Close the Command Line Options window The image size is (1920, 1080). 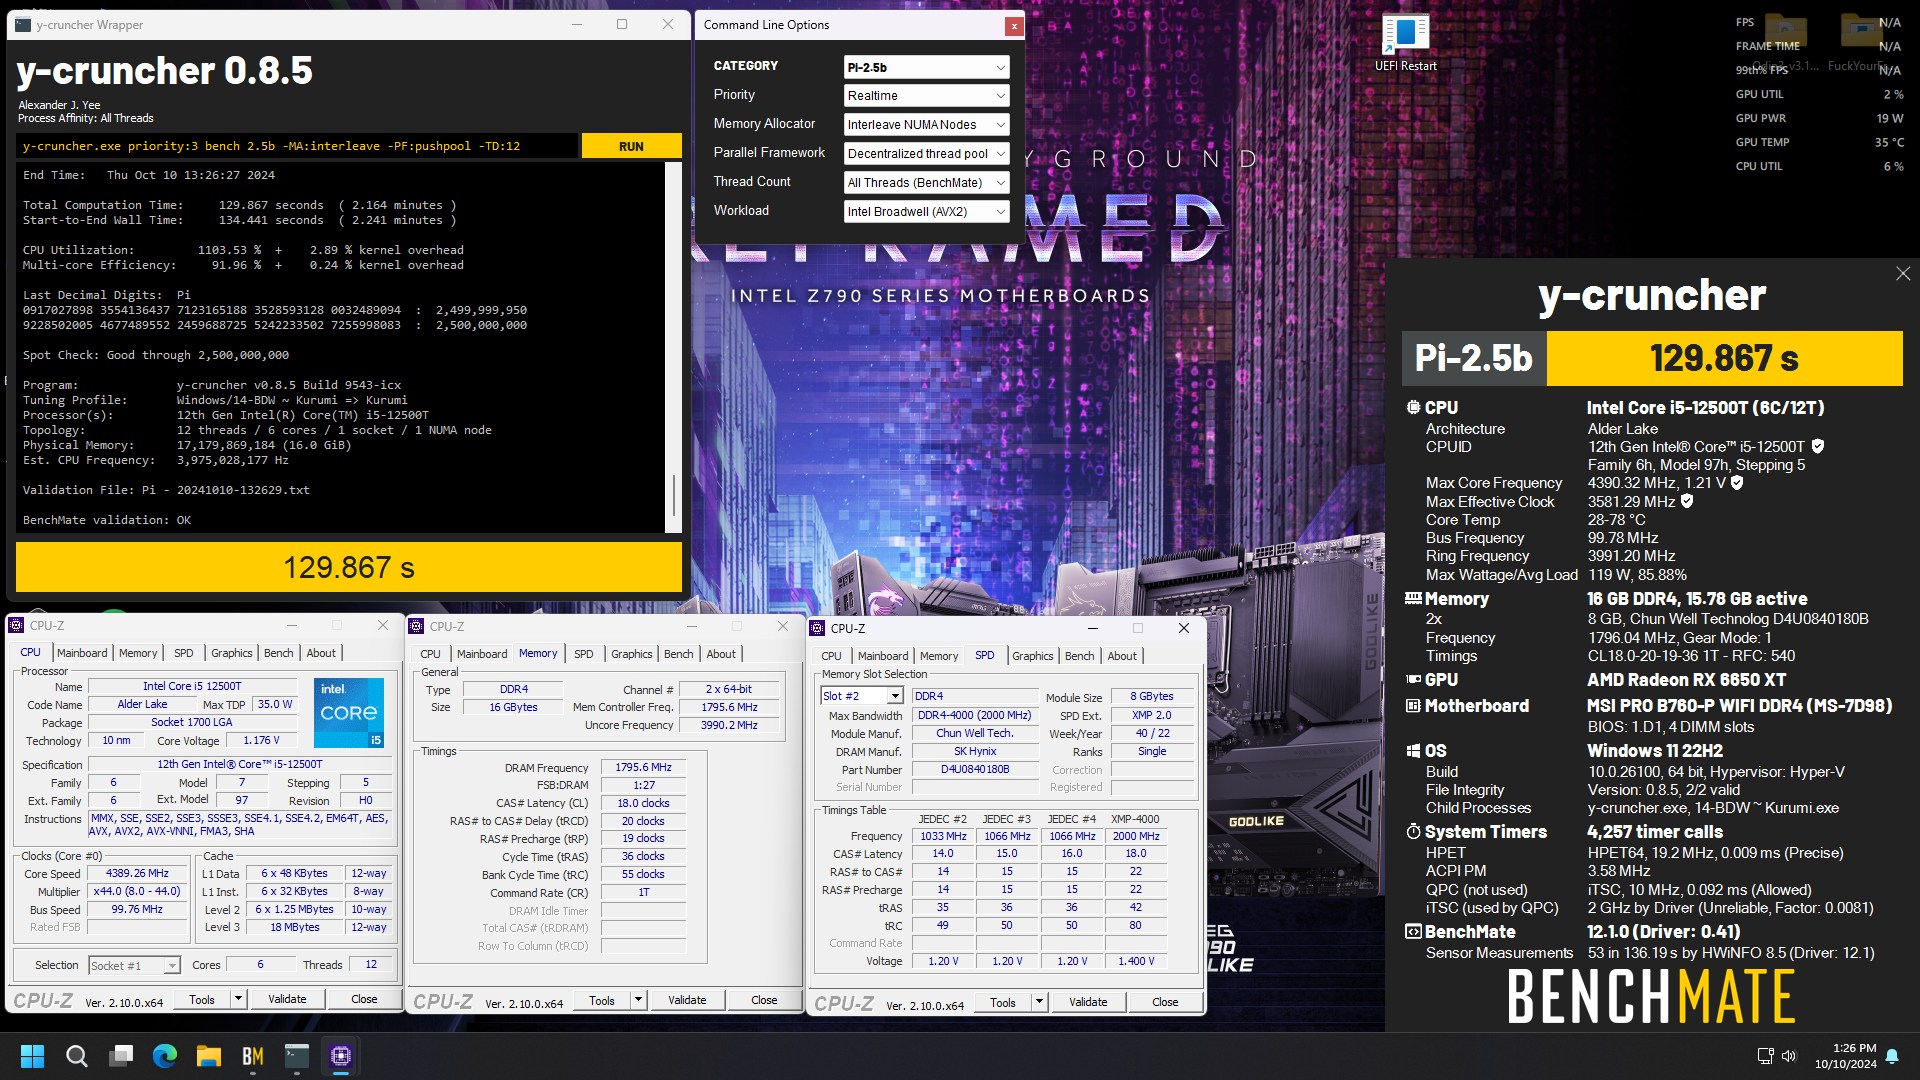1014,26
